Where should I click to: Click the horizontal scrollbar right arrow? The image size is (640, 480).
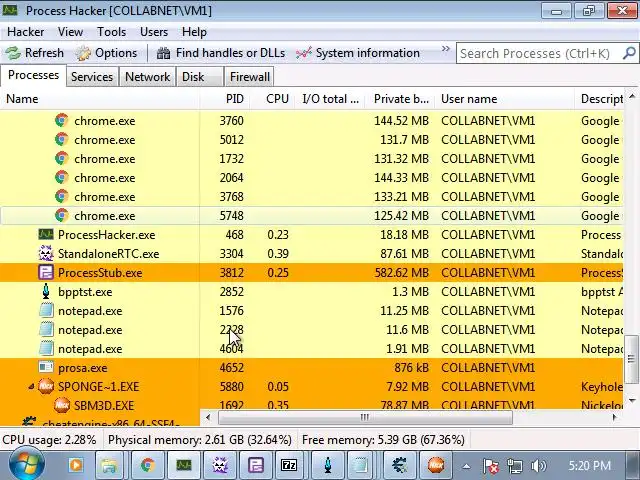[614, 417]
